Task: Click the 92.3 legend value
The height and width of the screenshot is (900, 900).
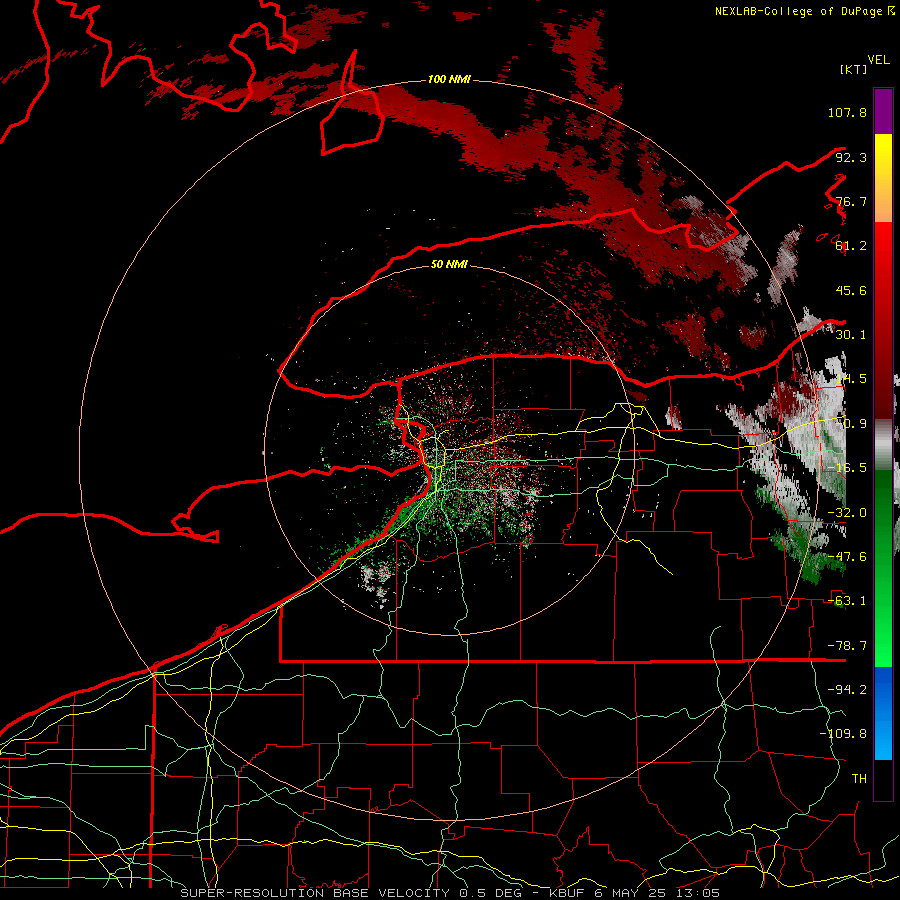Action: click(851, 157)
